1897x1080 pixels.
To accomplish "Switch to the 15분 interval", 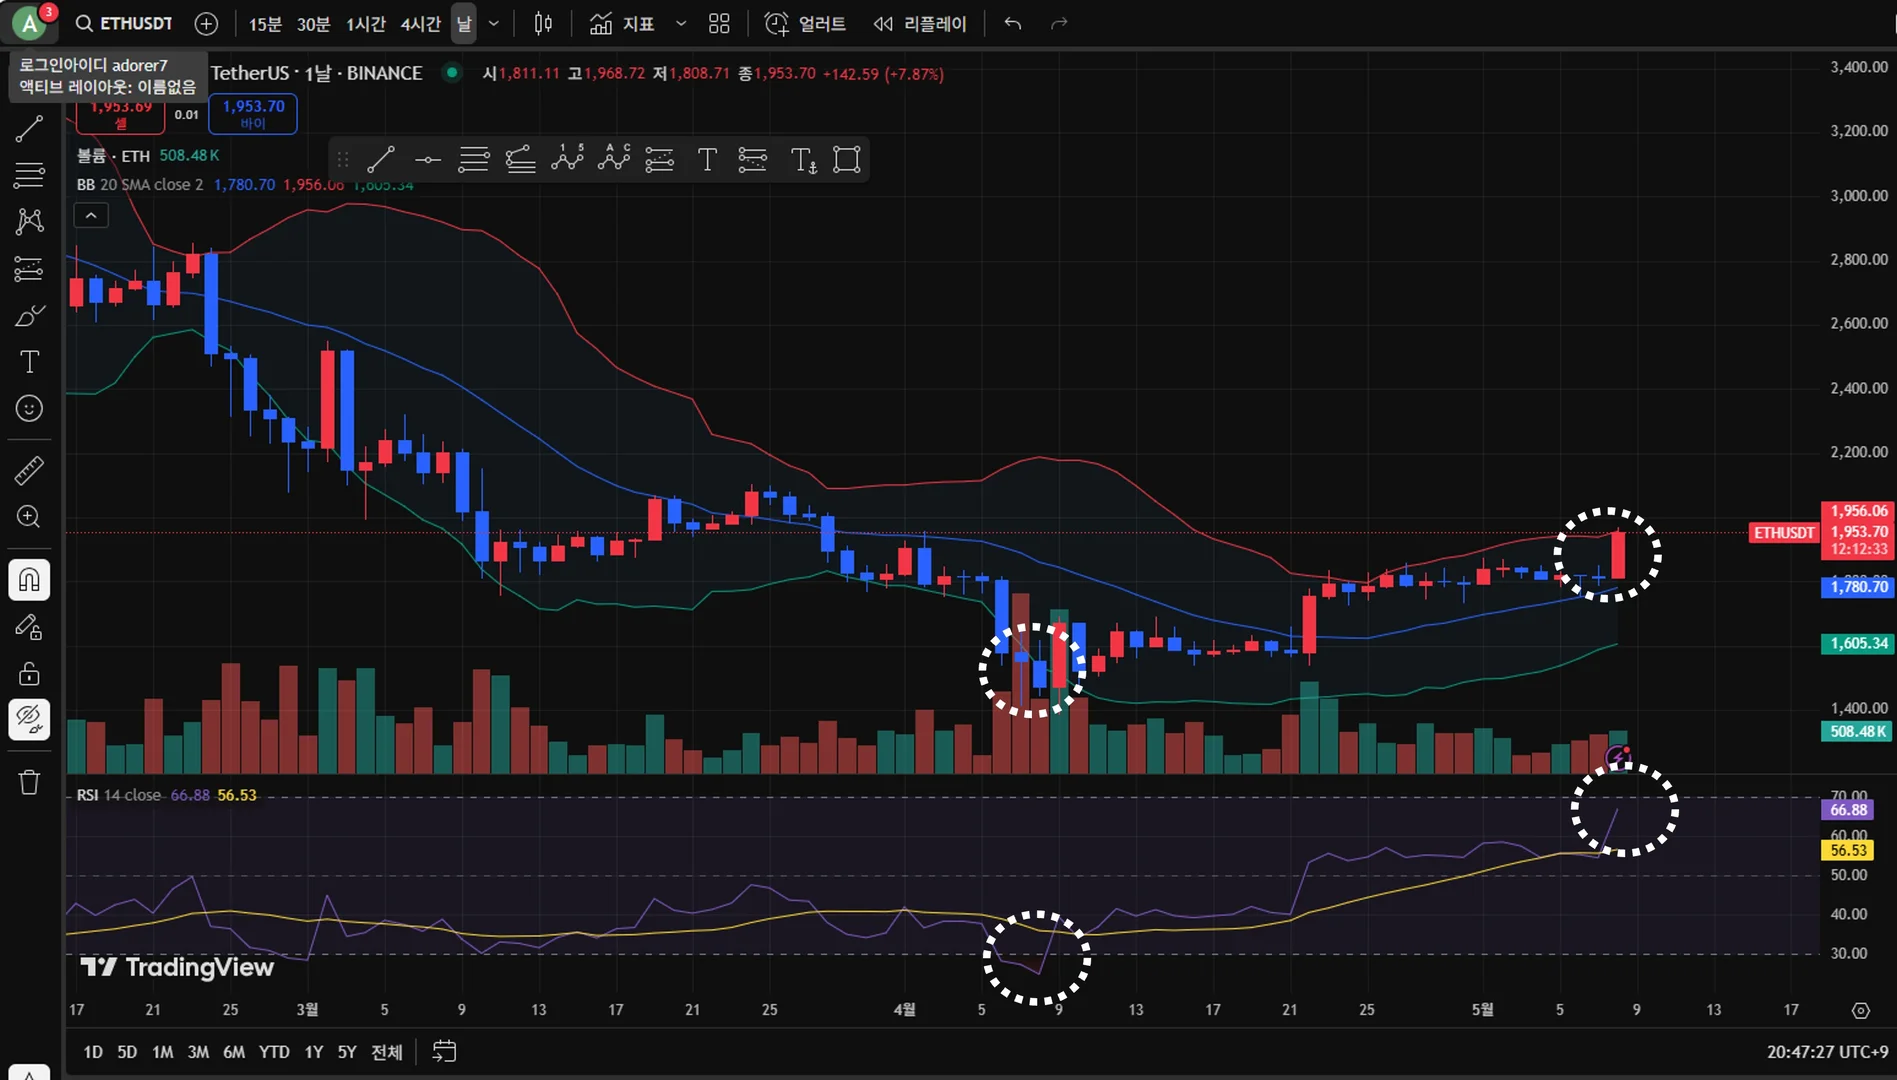I will pos(265,24).
